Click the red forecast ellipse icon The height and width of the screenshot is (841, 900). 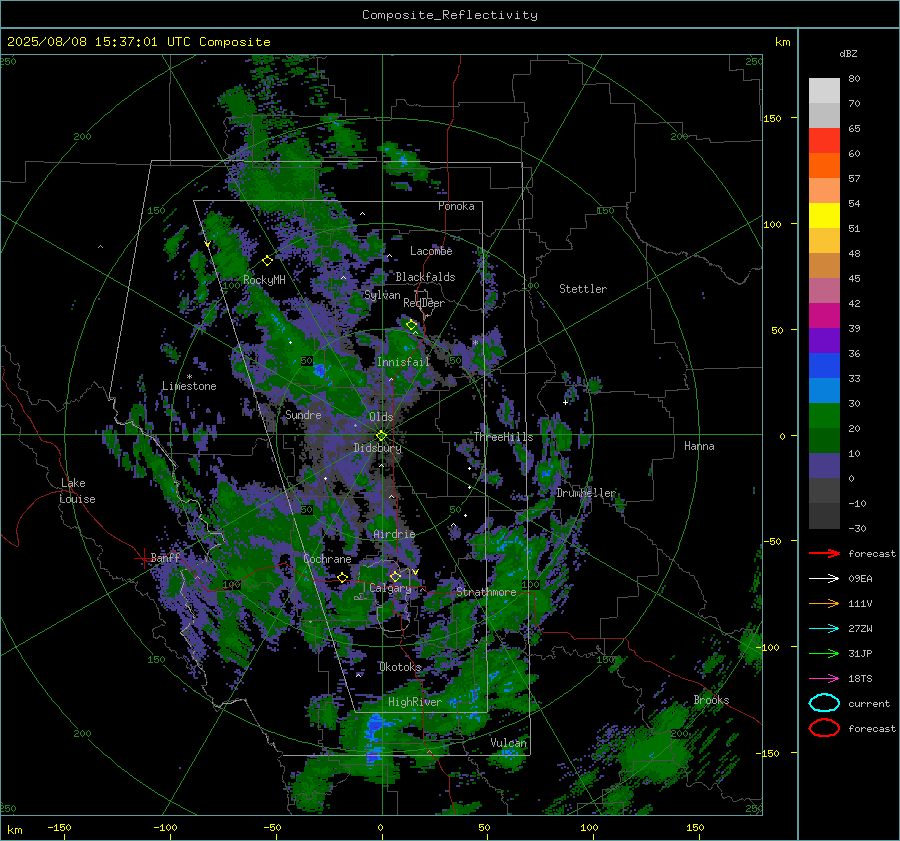pyautogui.click(x=824, y=728)
